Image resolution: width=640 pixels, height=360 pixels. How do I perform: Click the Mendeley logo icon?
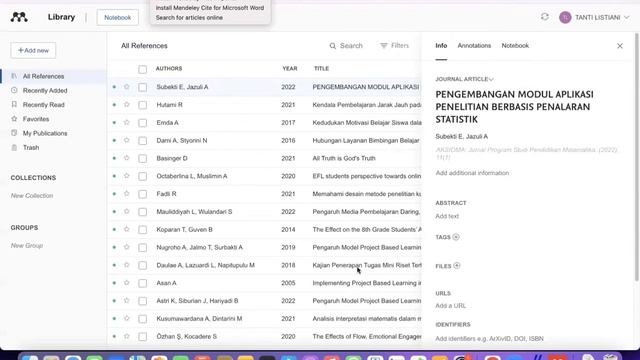19,17
